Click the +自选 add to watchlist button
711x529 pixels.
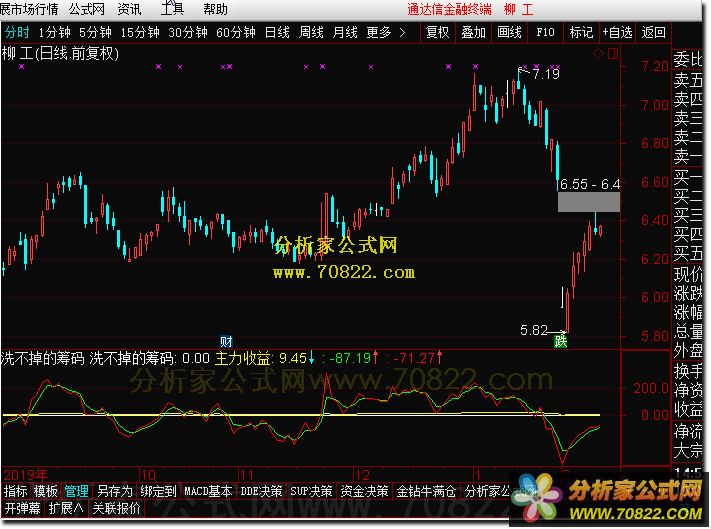(617, 32)
